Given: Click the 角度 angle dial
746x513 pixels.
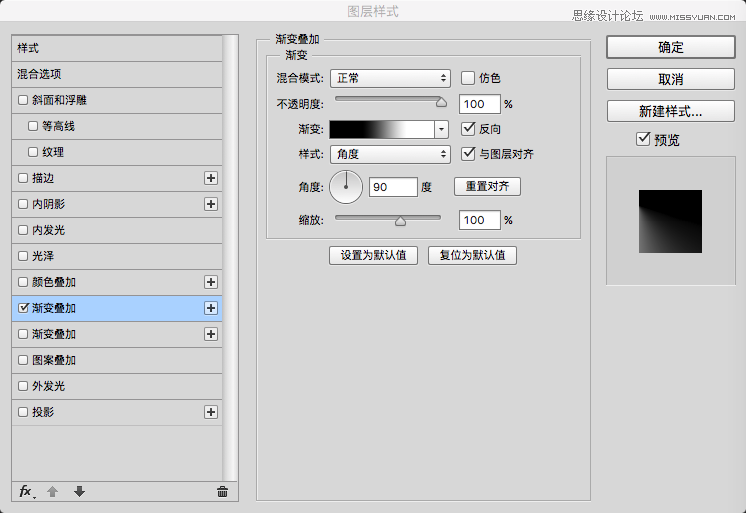Looking at the screenshot, I should pyautogui.click(x=346, y=187).
